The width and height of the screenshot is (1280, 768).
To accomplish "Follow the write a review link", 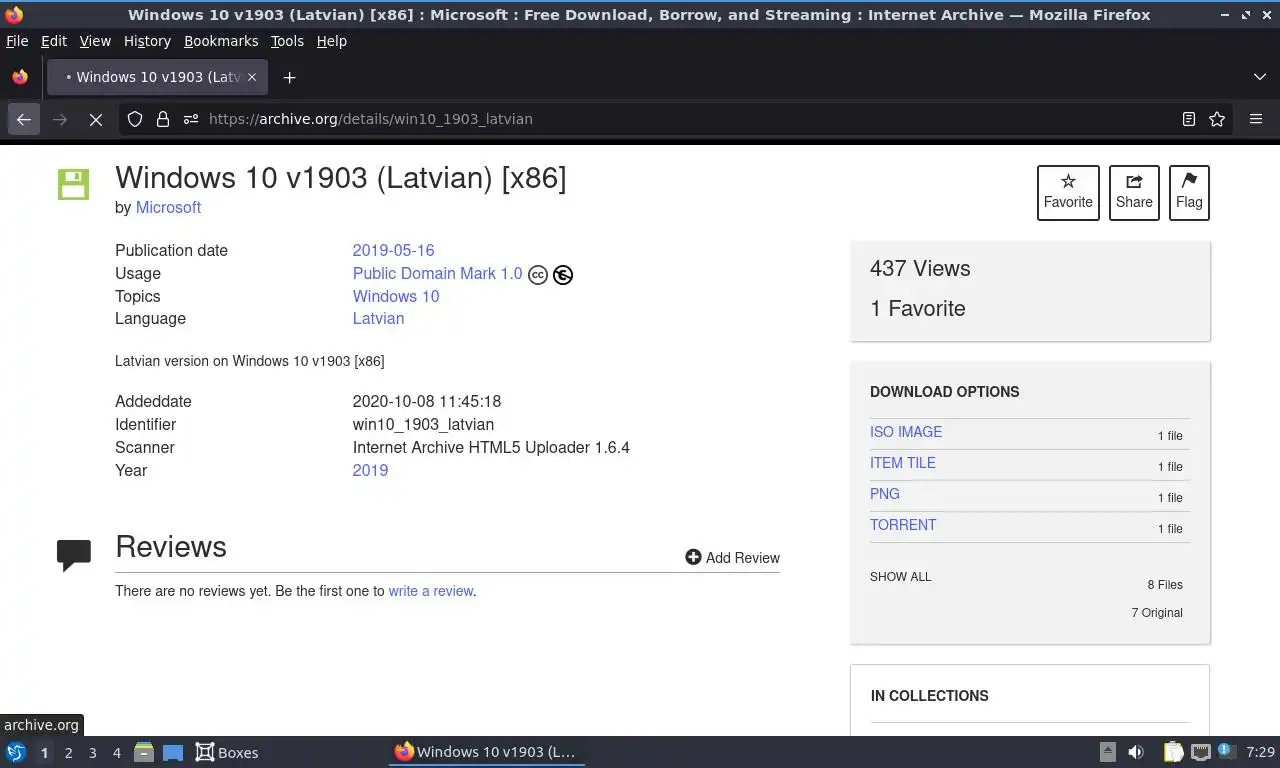I will (431, 591).
